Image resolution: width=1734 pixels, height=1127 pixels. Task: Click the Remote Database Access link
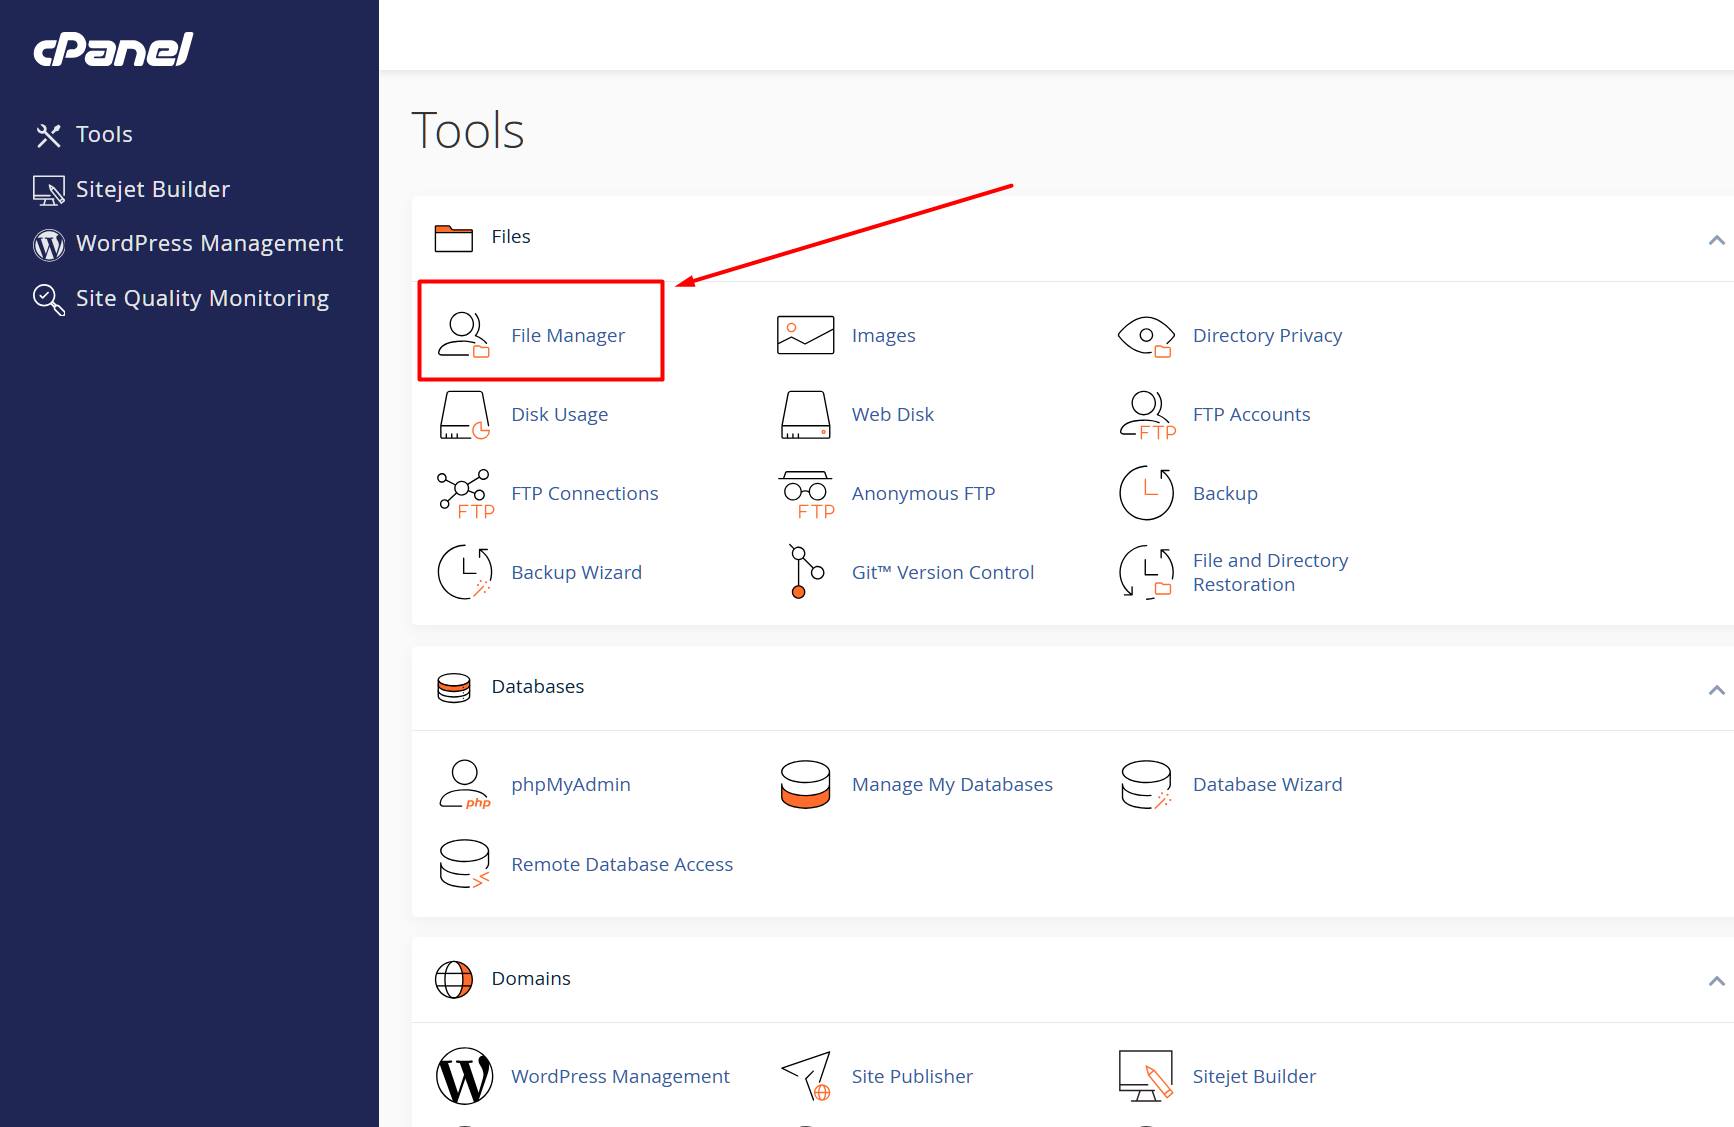[621, 865]
